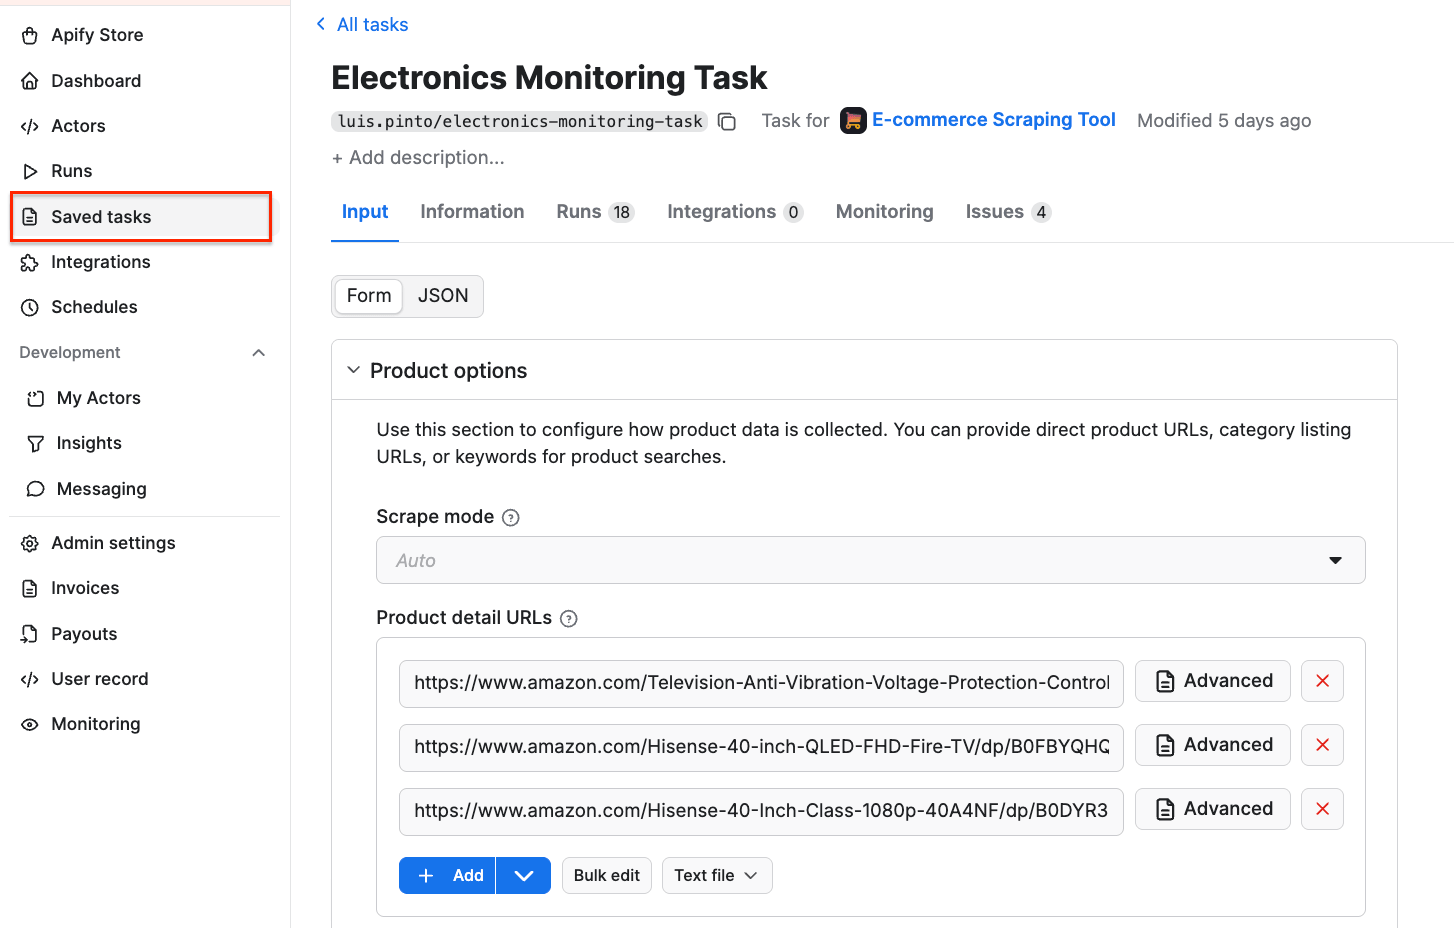Switch the input view to JSON
The image size is (1454, 928).
pyautogui.click(x=443, y=295)
